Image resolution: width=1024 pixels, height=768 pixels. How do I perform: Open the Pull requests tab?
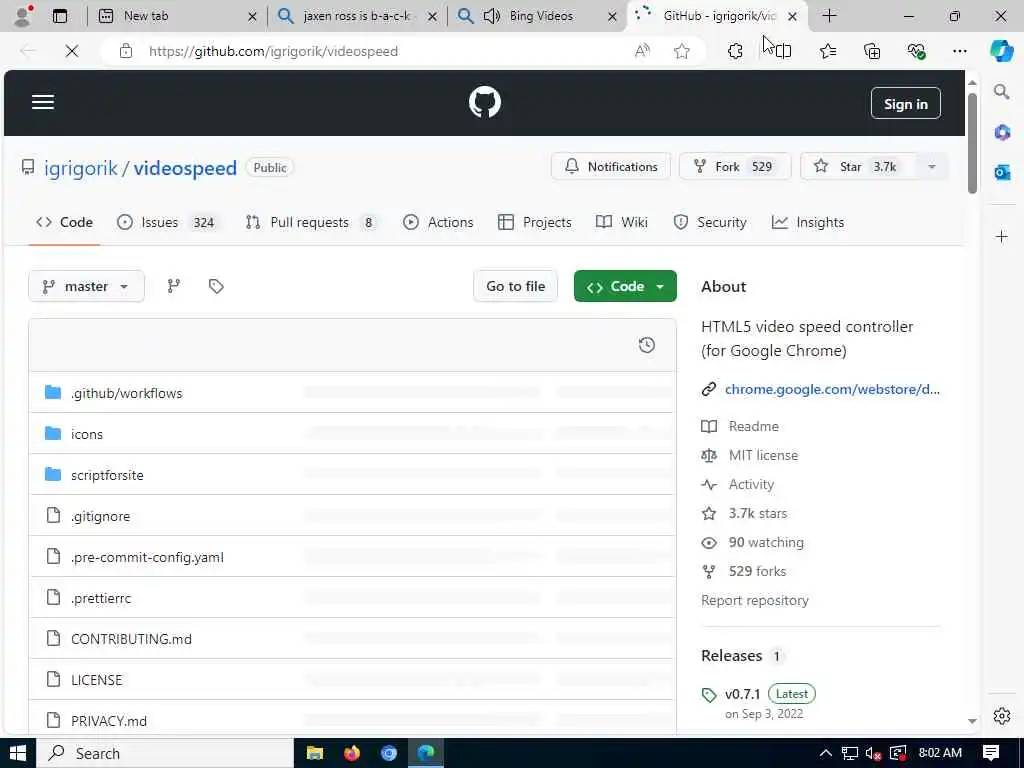(x=310, y=223)
